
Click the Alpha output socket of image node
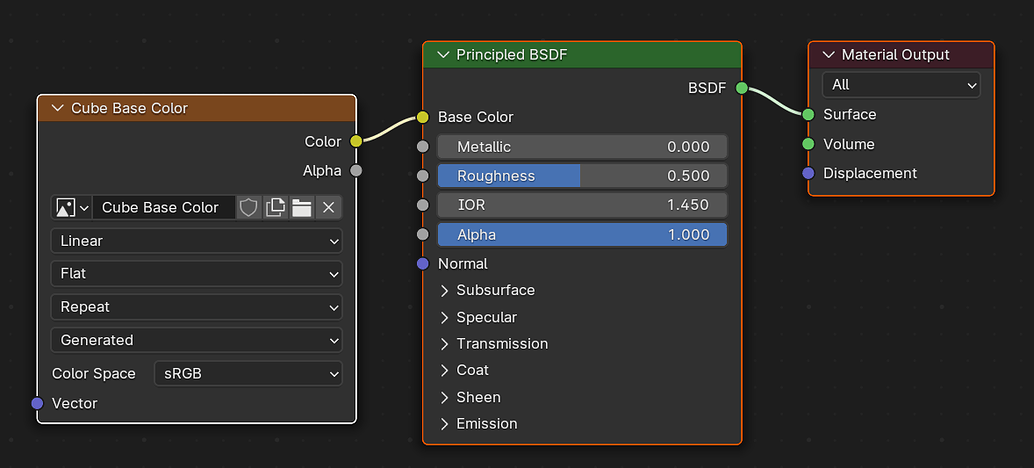click(356, 171)
